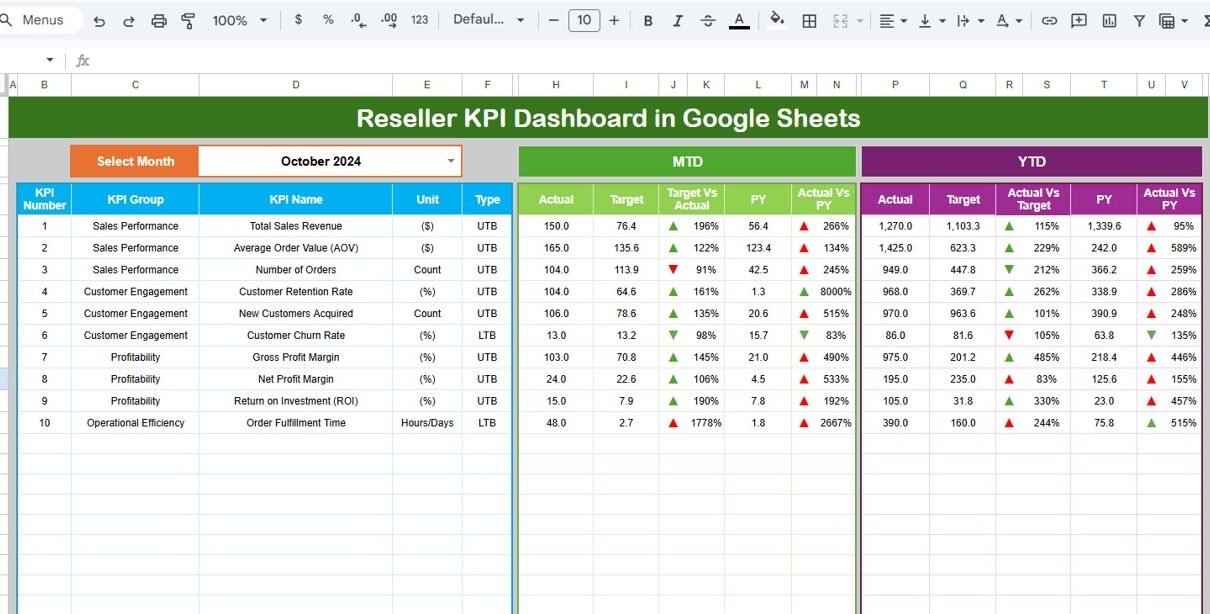
Task: Click the undo arrow icon
Action: pos(99,20)
